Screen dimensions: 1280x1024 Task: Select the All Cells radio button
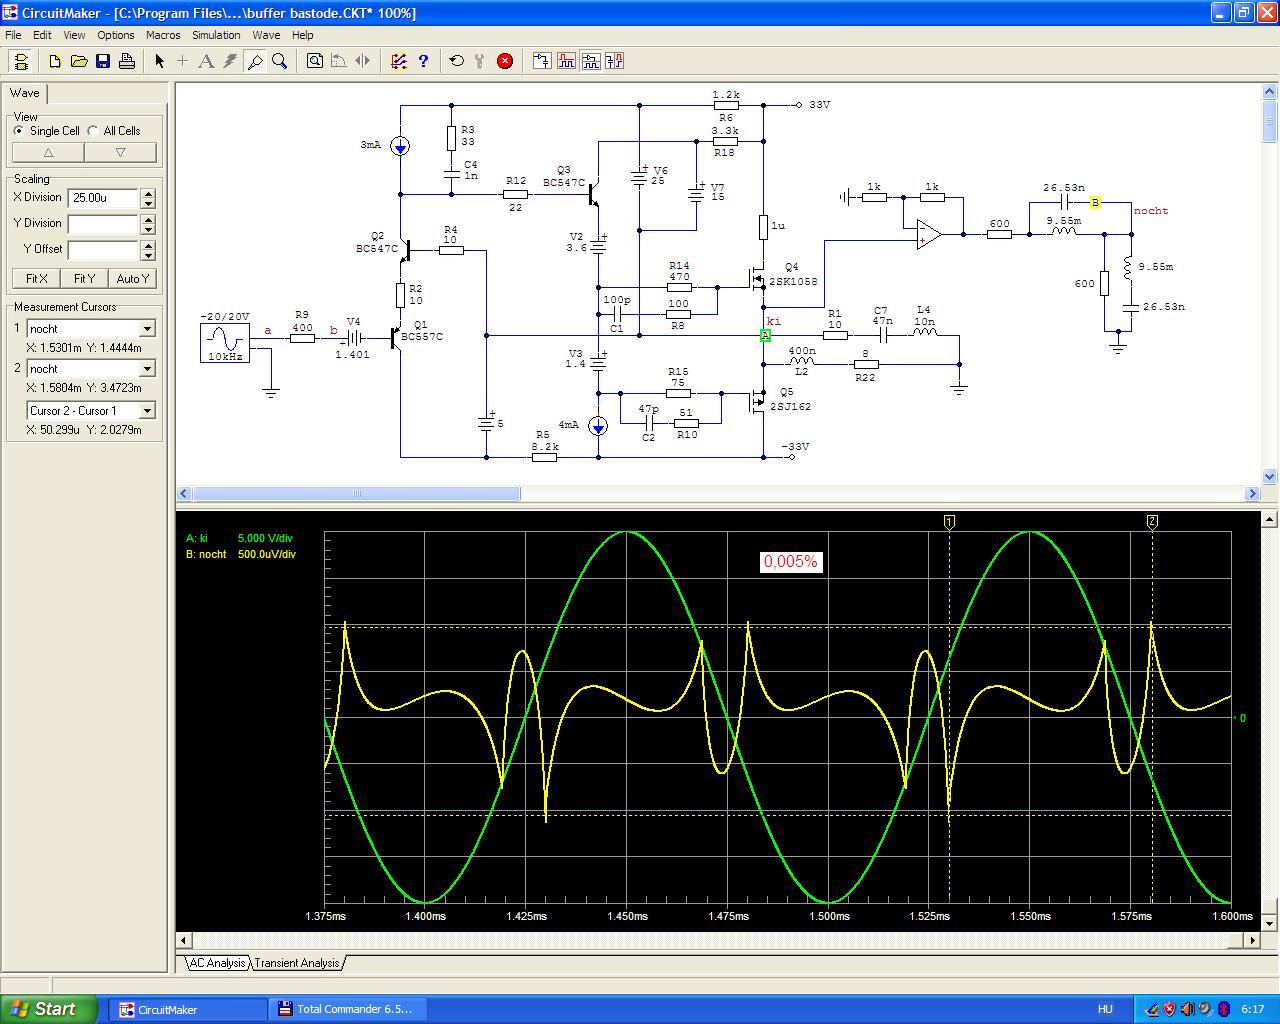[93, 131]
